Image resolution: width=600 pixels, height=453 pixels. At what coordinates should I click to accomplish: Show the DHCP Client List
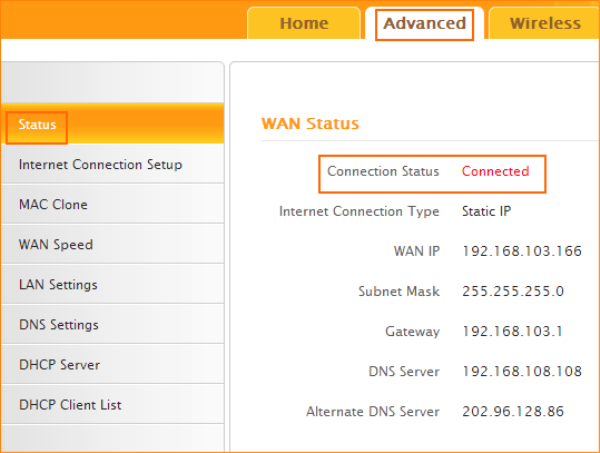tap(70, 404)
